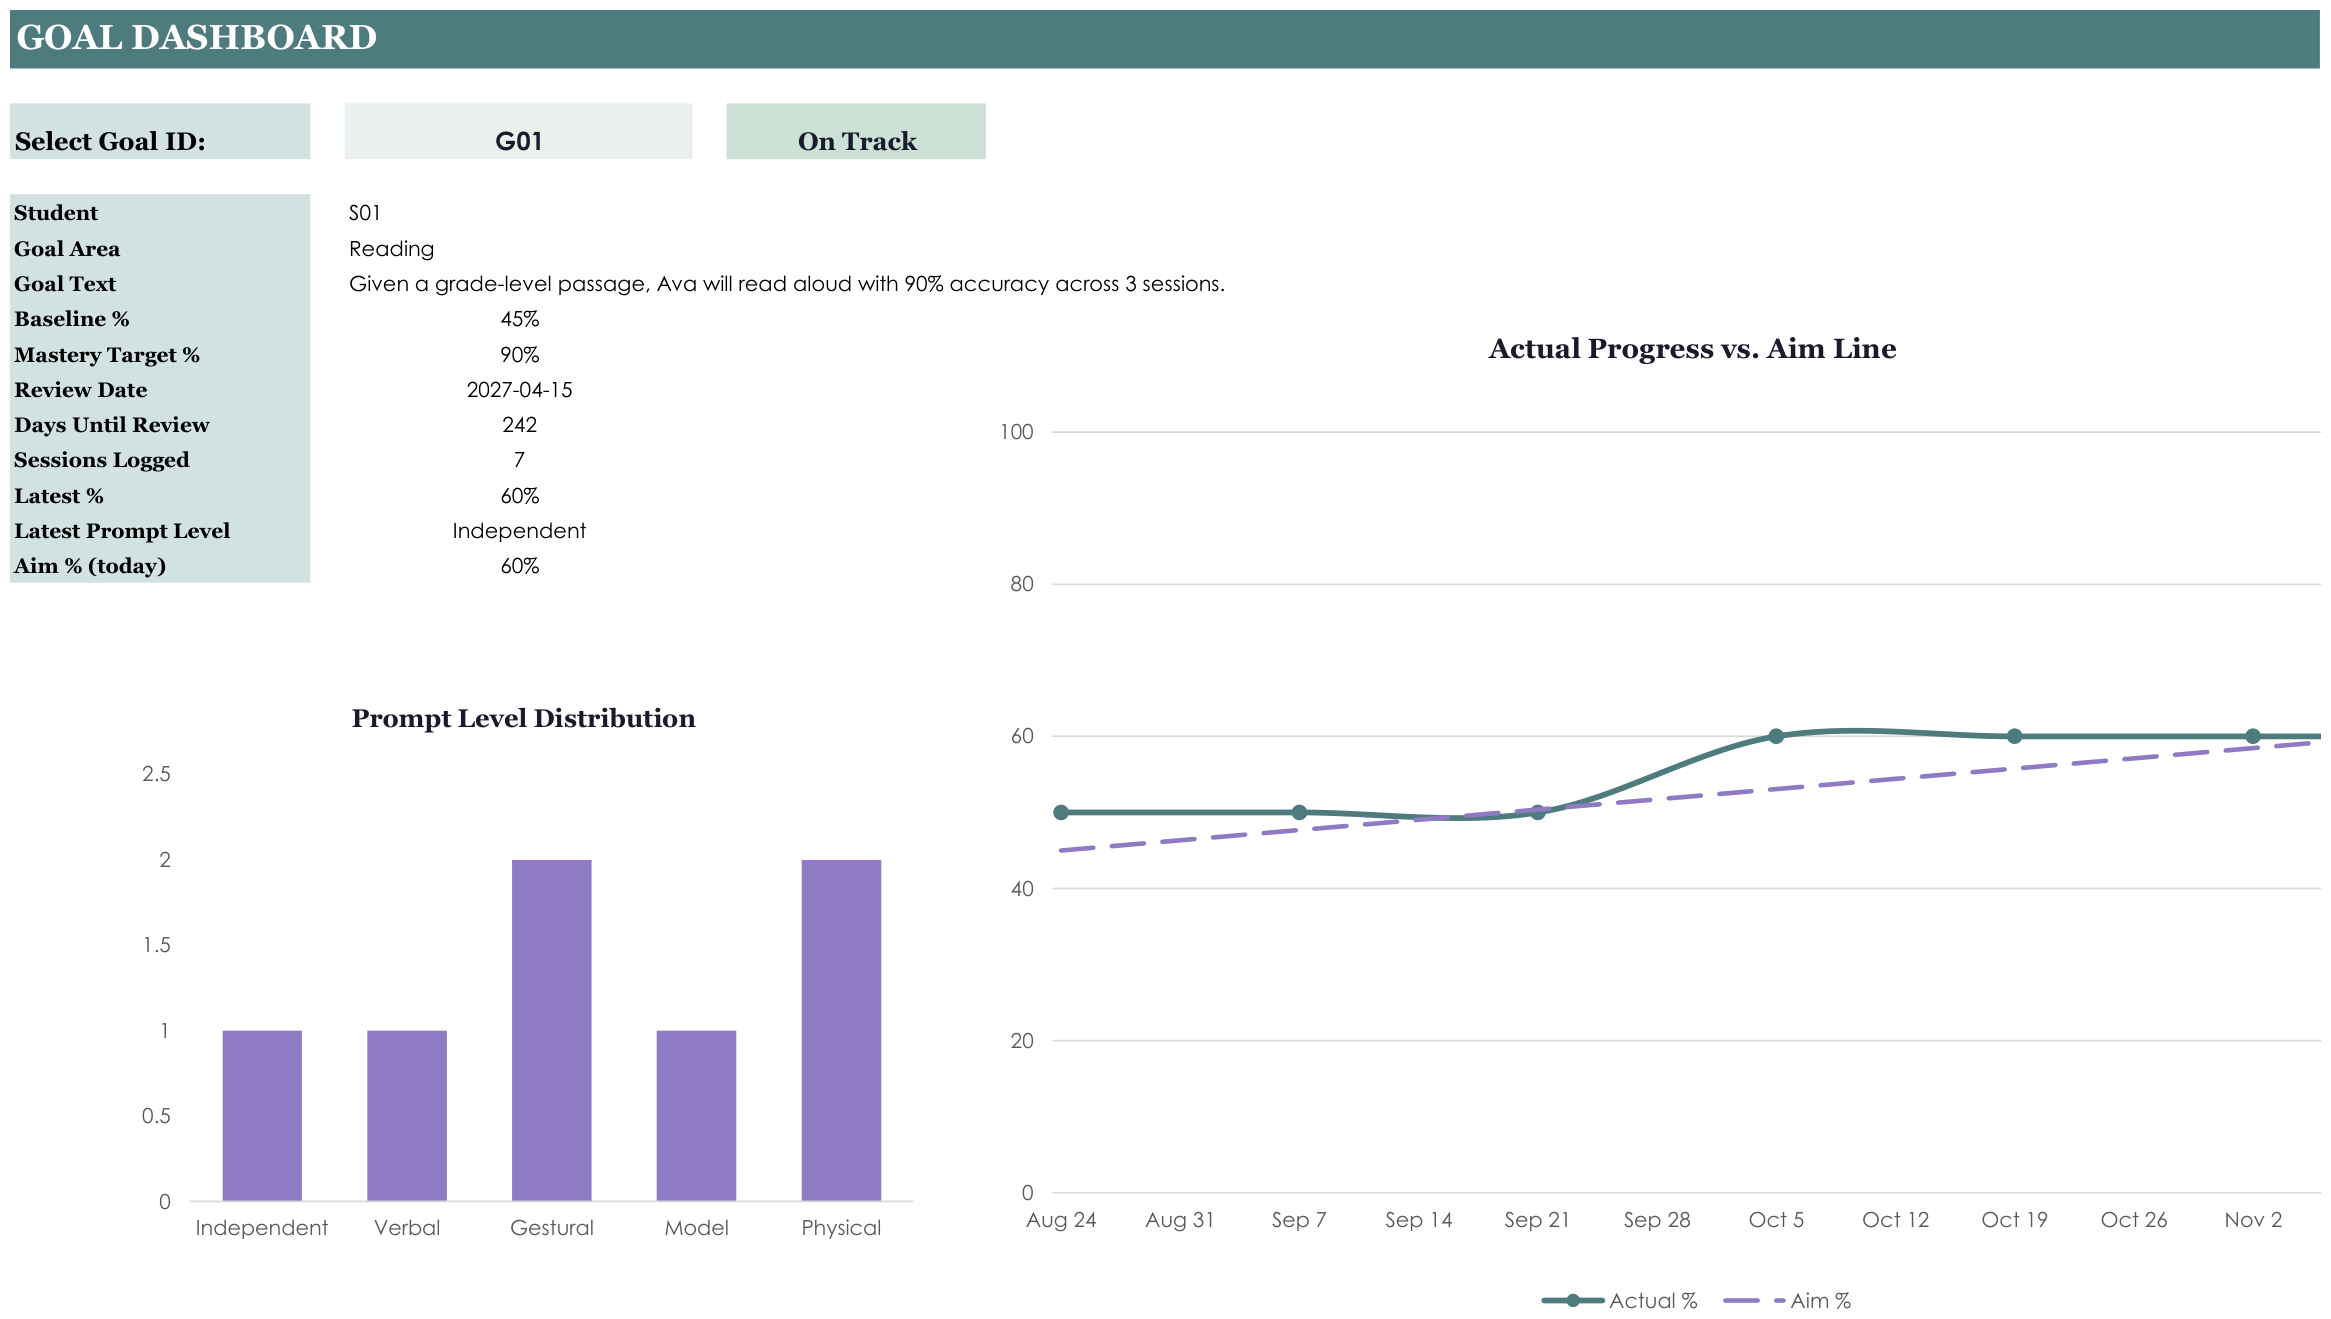Select the student value S01

[365, 213]
